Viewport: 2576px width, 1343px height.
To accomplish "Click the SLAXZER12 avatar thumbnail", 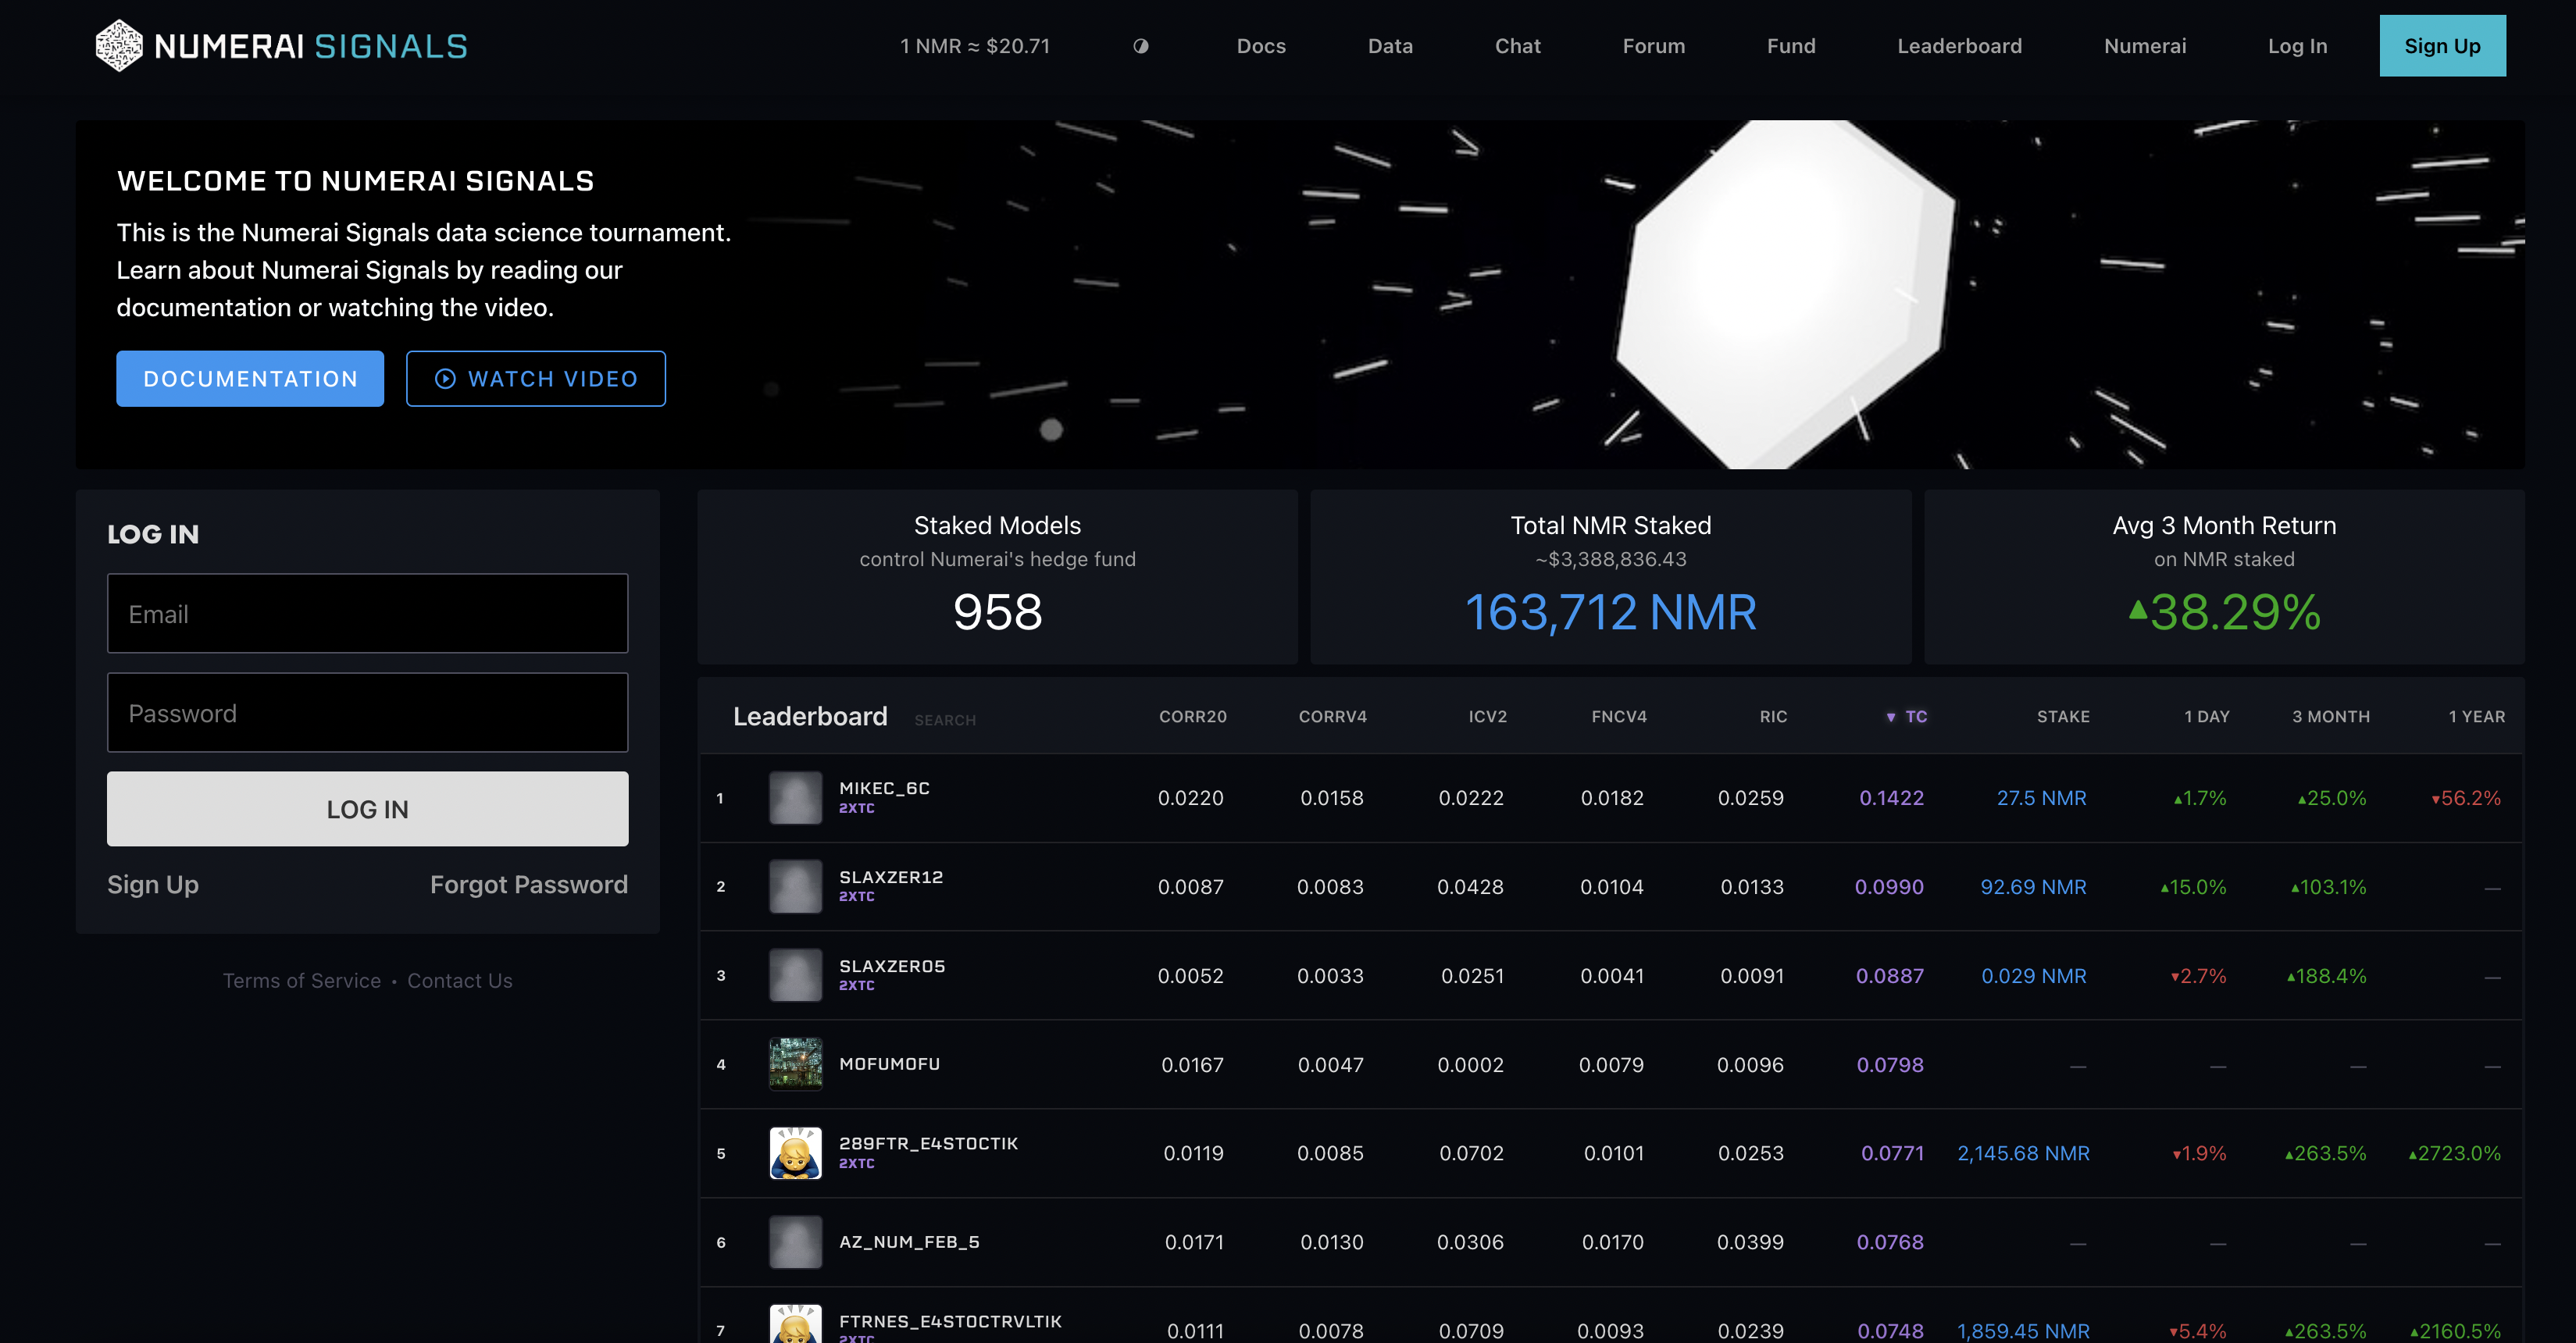I will 795,886.
